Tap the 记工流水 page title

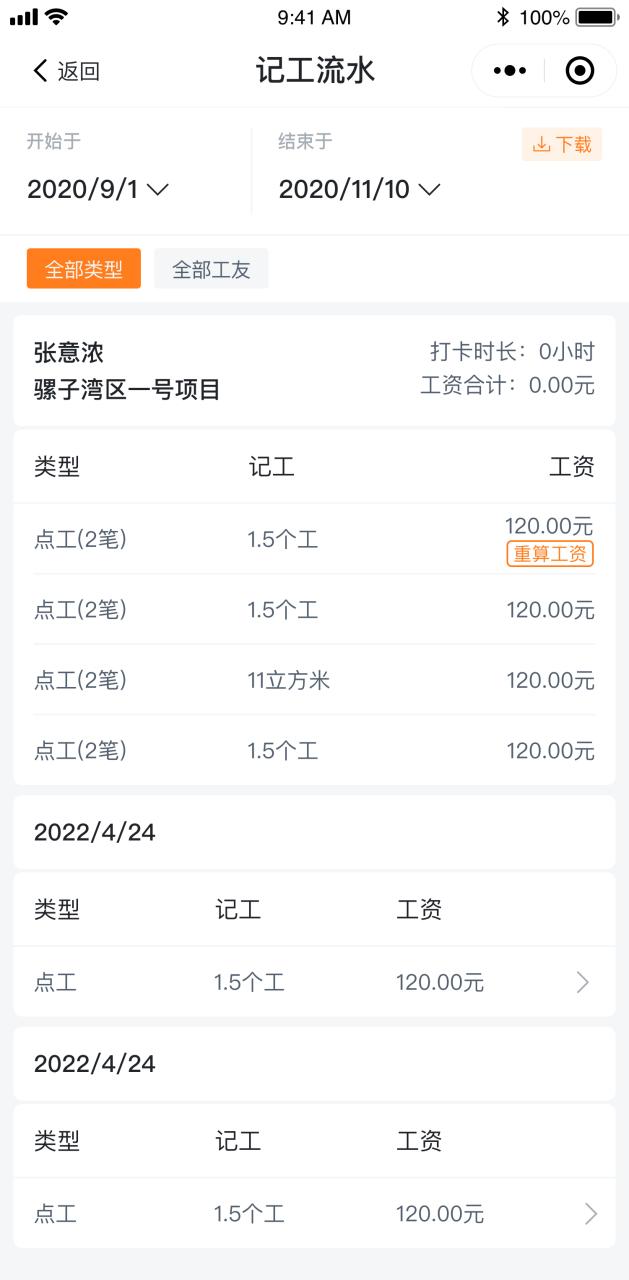coord(315,71)
